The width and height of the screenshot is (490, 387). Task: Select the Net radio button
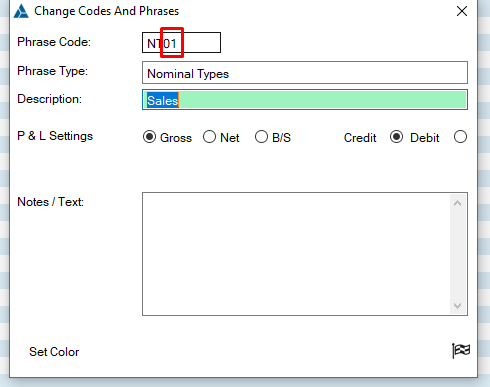(x=209, y=137)
